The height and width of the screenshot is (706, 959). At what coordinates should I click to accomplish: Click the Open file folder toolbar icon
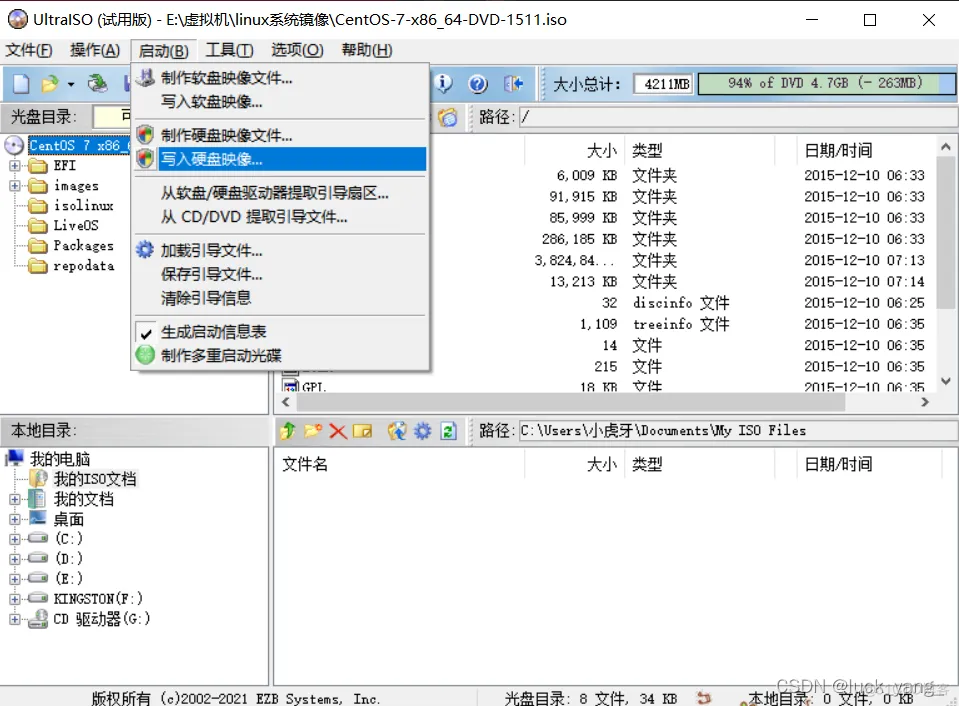(49, 84)
